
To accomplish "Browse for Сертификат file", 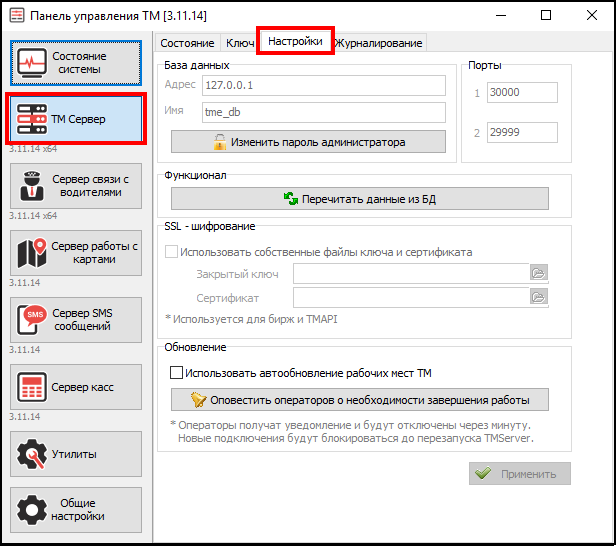I will point(539,297).
